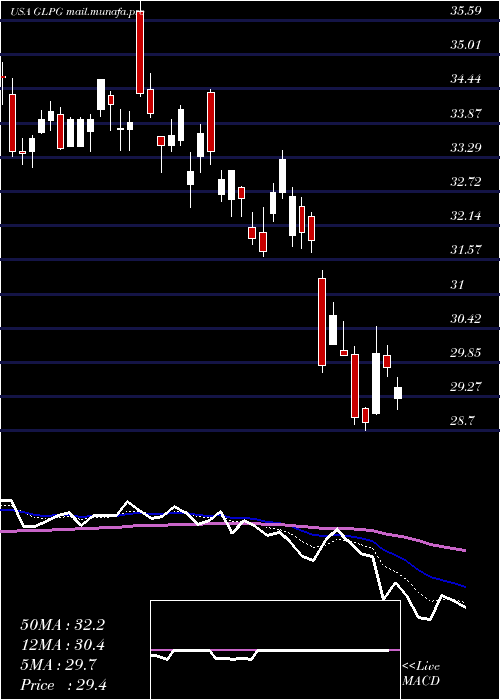500x700 pixels.
Task: Click the large red gap-down candle near 31
Action: pos(322,321)
